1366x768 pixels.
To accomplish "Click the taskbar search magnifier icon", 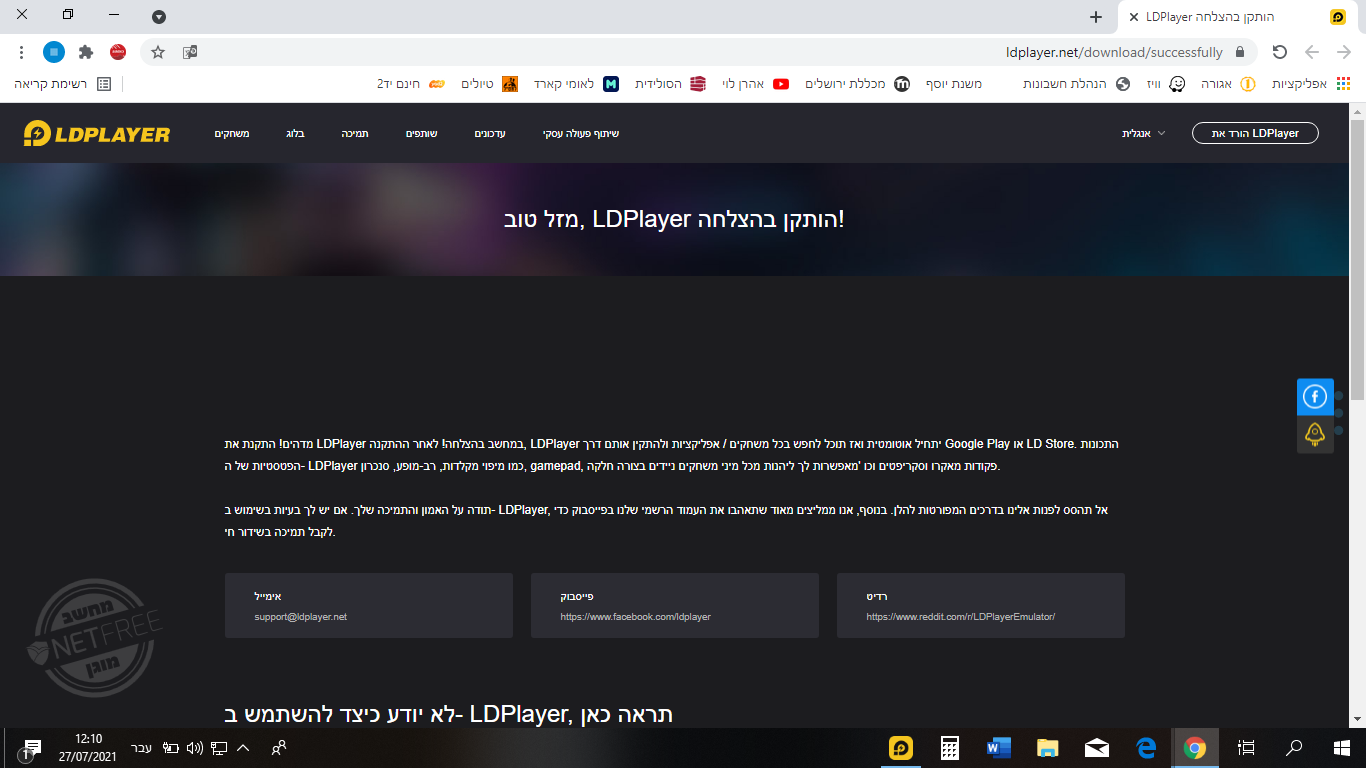I will click(x=1294, y=748).
